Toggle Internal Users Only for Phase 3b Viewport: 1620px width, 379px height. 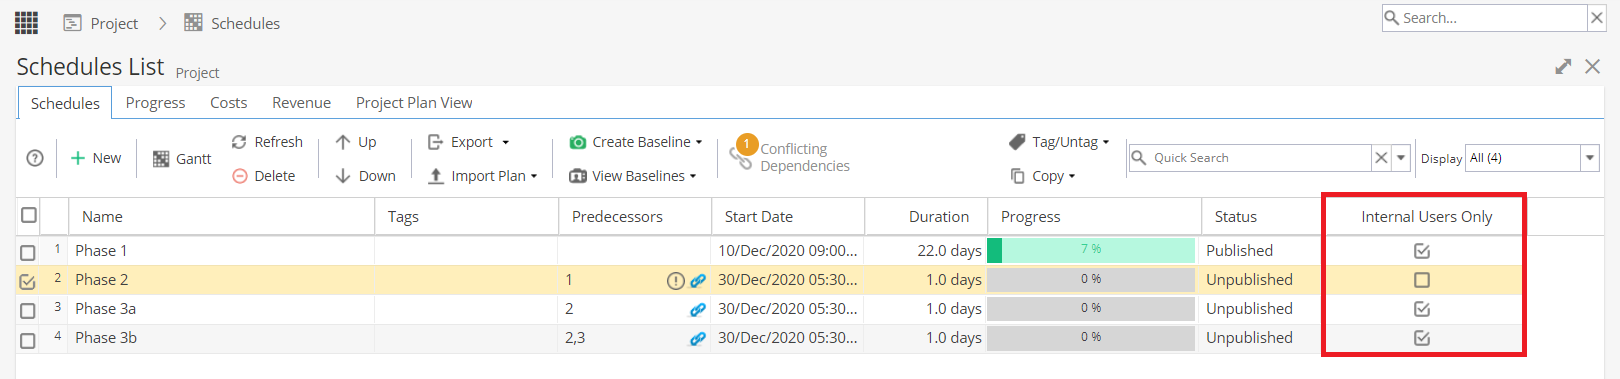click(x=1422, y=338)
